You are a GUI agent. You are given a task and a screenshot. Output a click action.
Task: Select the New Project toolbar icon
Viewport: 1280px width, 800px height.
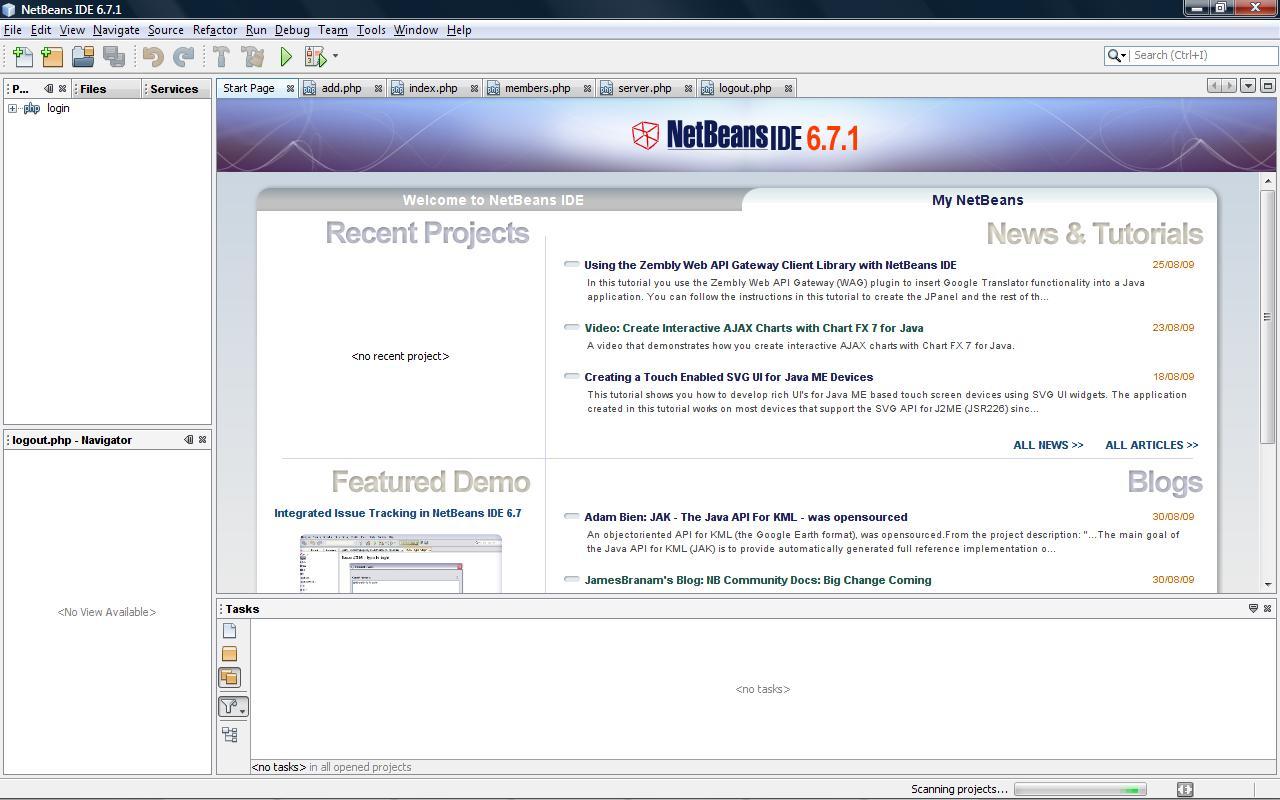[x=52, y=57]
